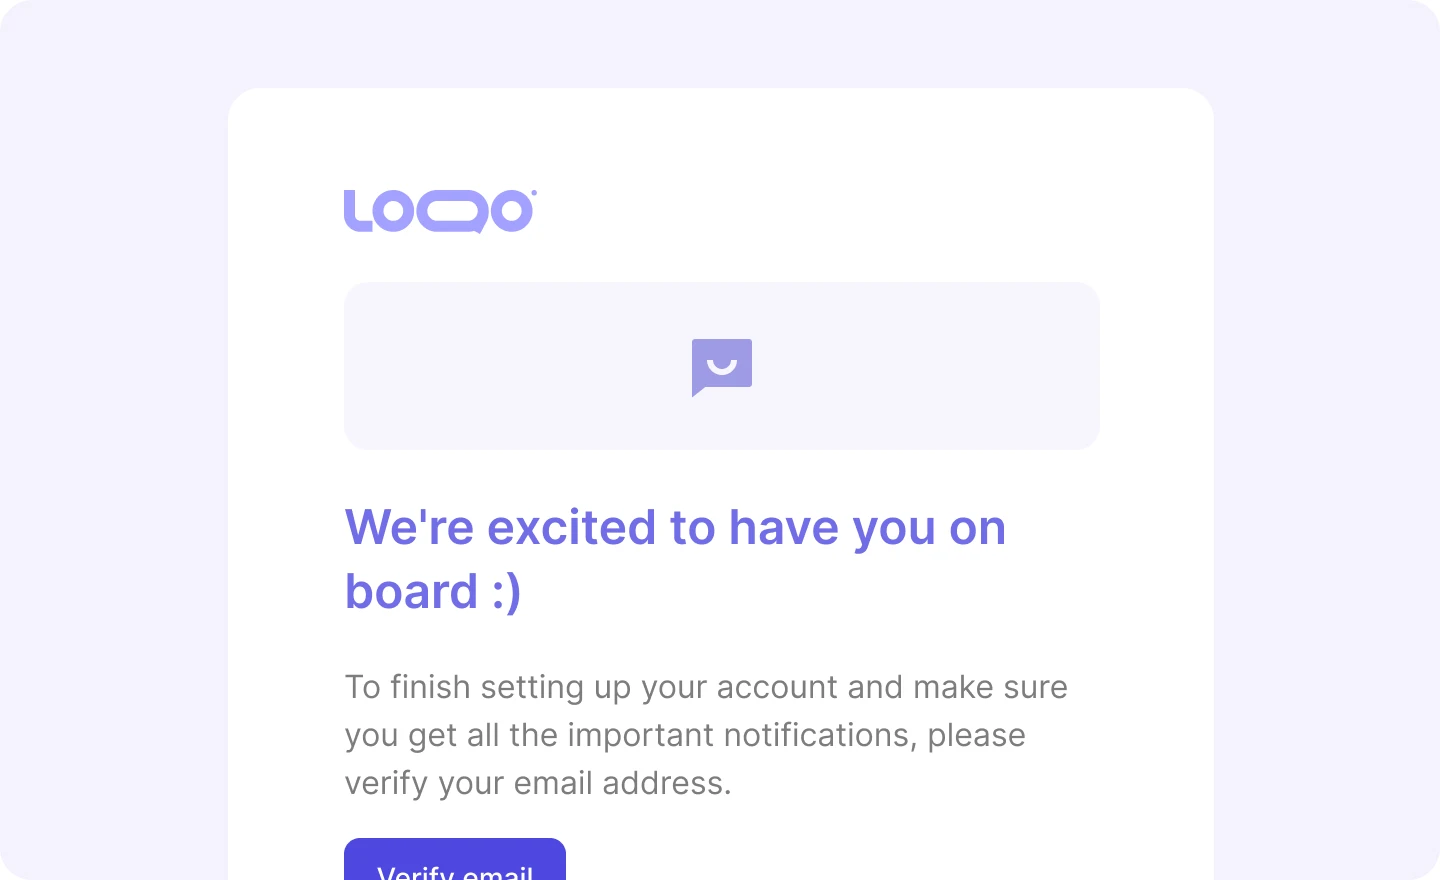The width and height of the screenshot is (1440, 880).
Task: Click the purple brand logo at top
Action: tap(440, 211)
